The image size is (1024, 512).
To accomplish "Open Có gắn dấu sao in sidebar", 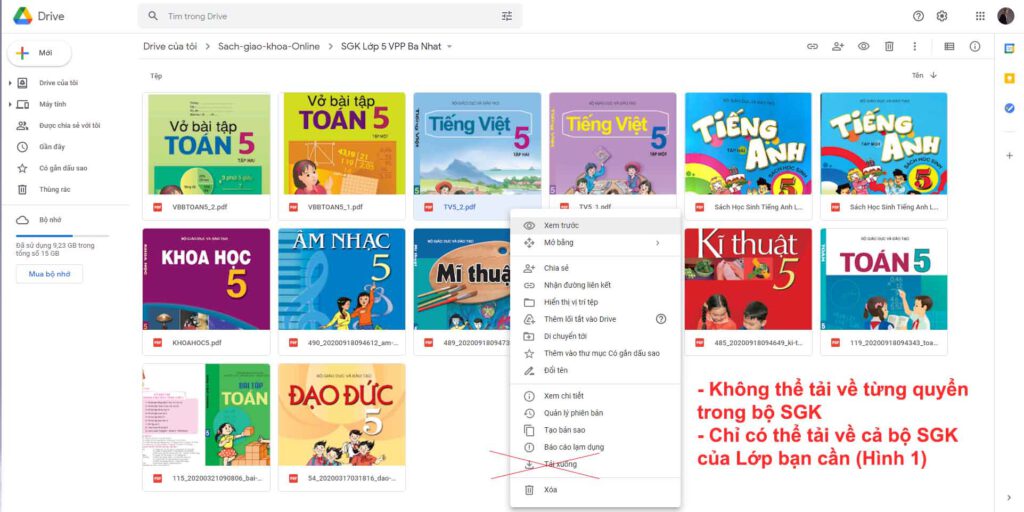I will tap(64, 168).
